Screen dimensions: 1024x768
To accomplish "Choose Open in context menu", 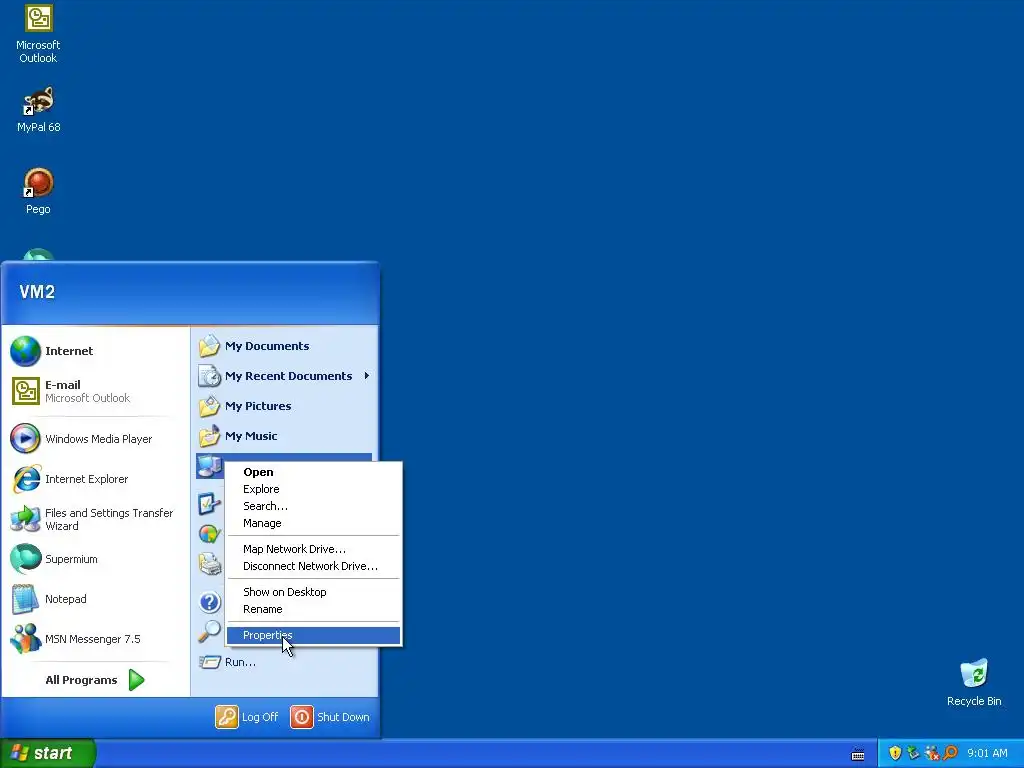I will 313,472.
